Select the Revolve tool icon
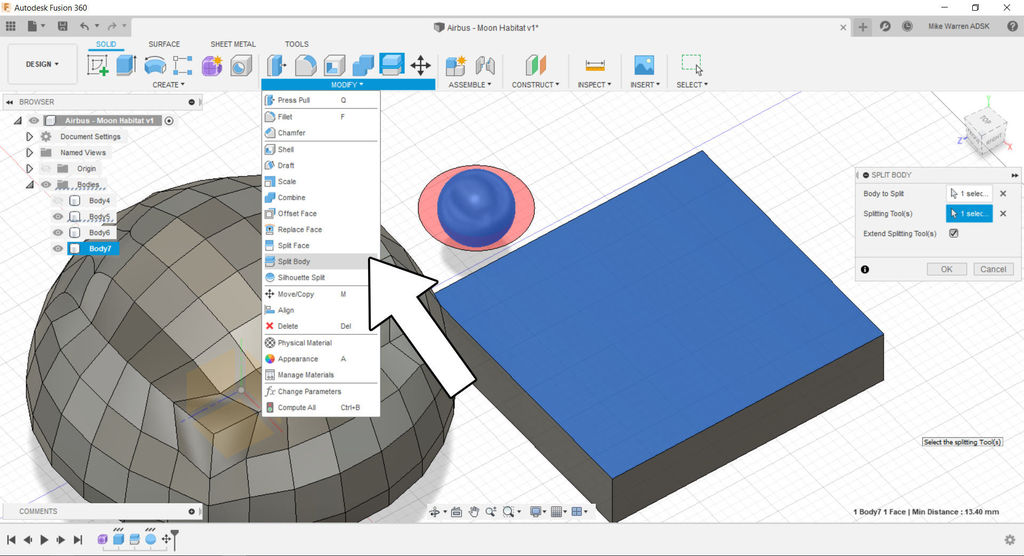The image size is (1024, 556). (x=155, y=65)
